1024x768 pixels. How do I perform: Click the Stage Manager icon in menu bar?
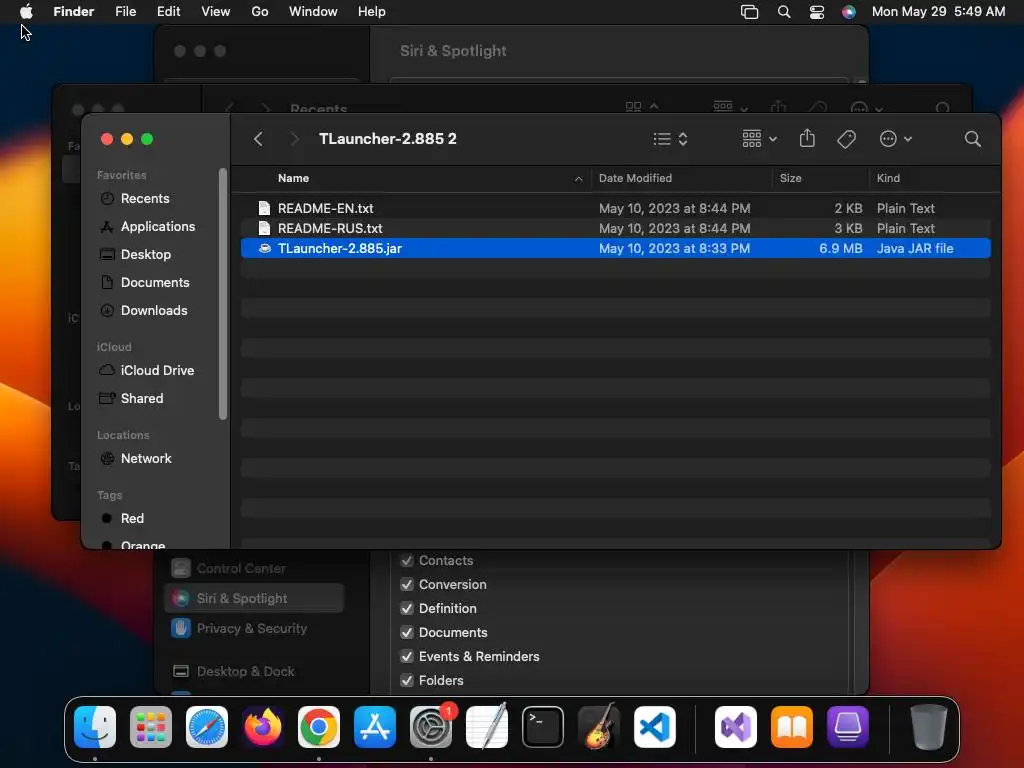(749, 12)
